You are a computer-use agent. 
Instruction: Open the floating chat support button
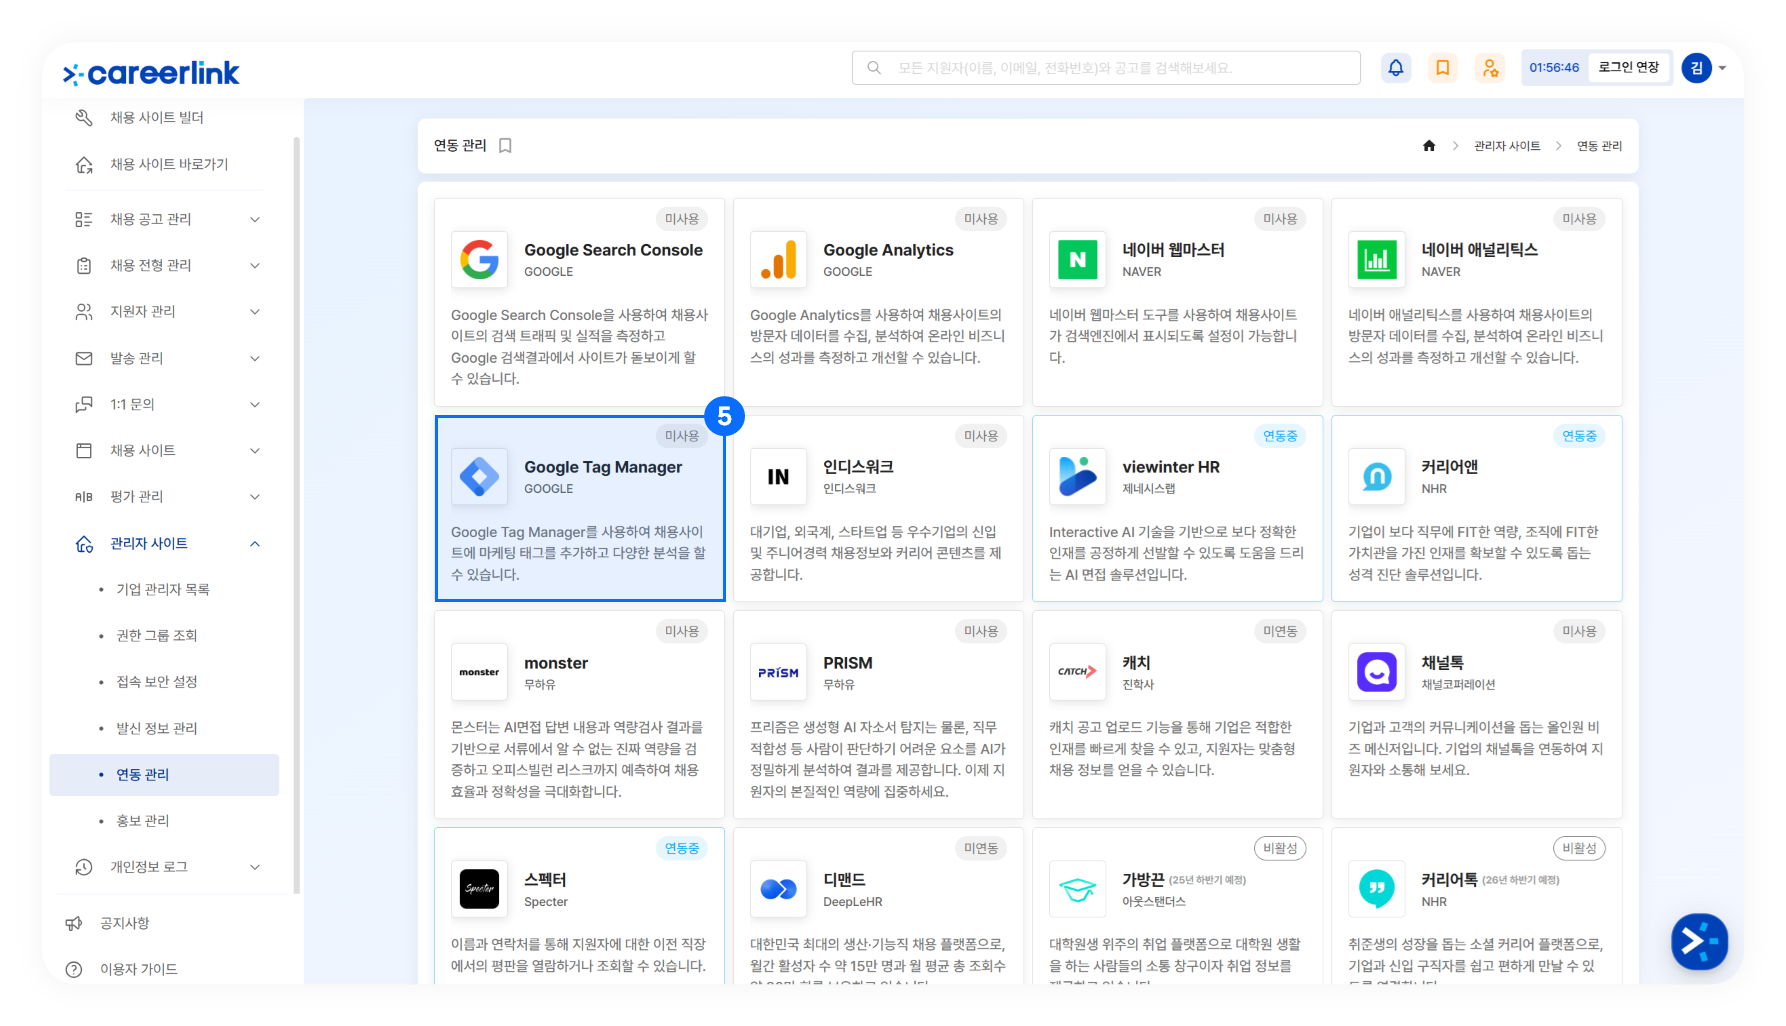pyautogui.click(x=1699, y=942)
